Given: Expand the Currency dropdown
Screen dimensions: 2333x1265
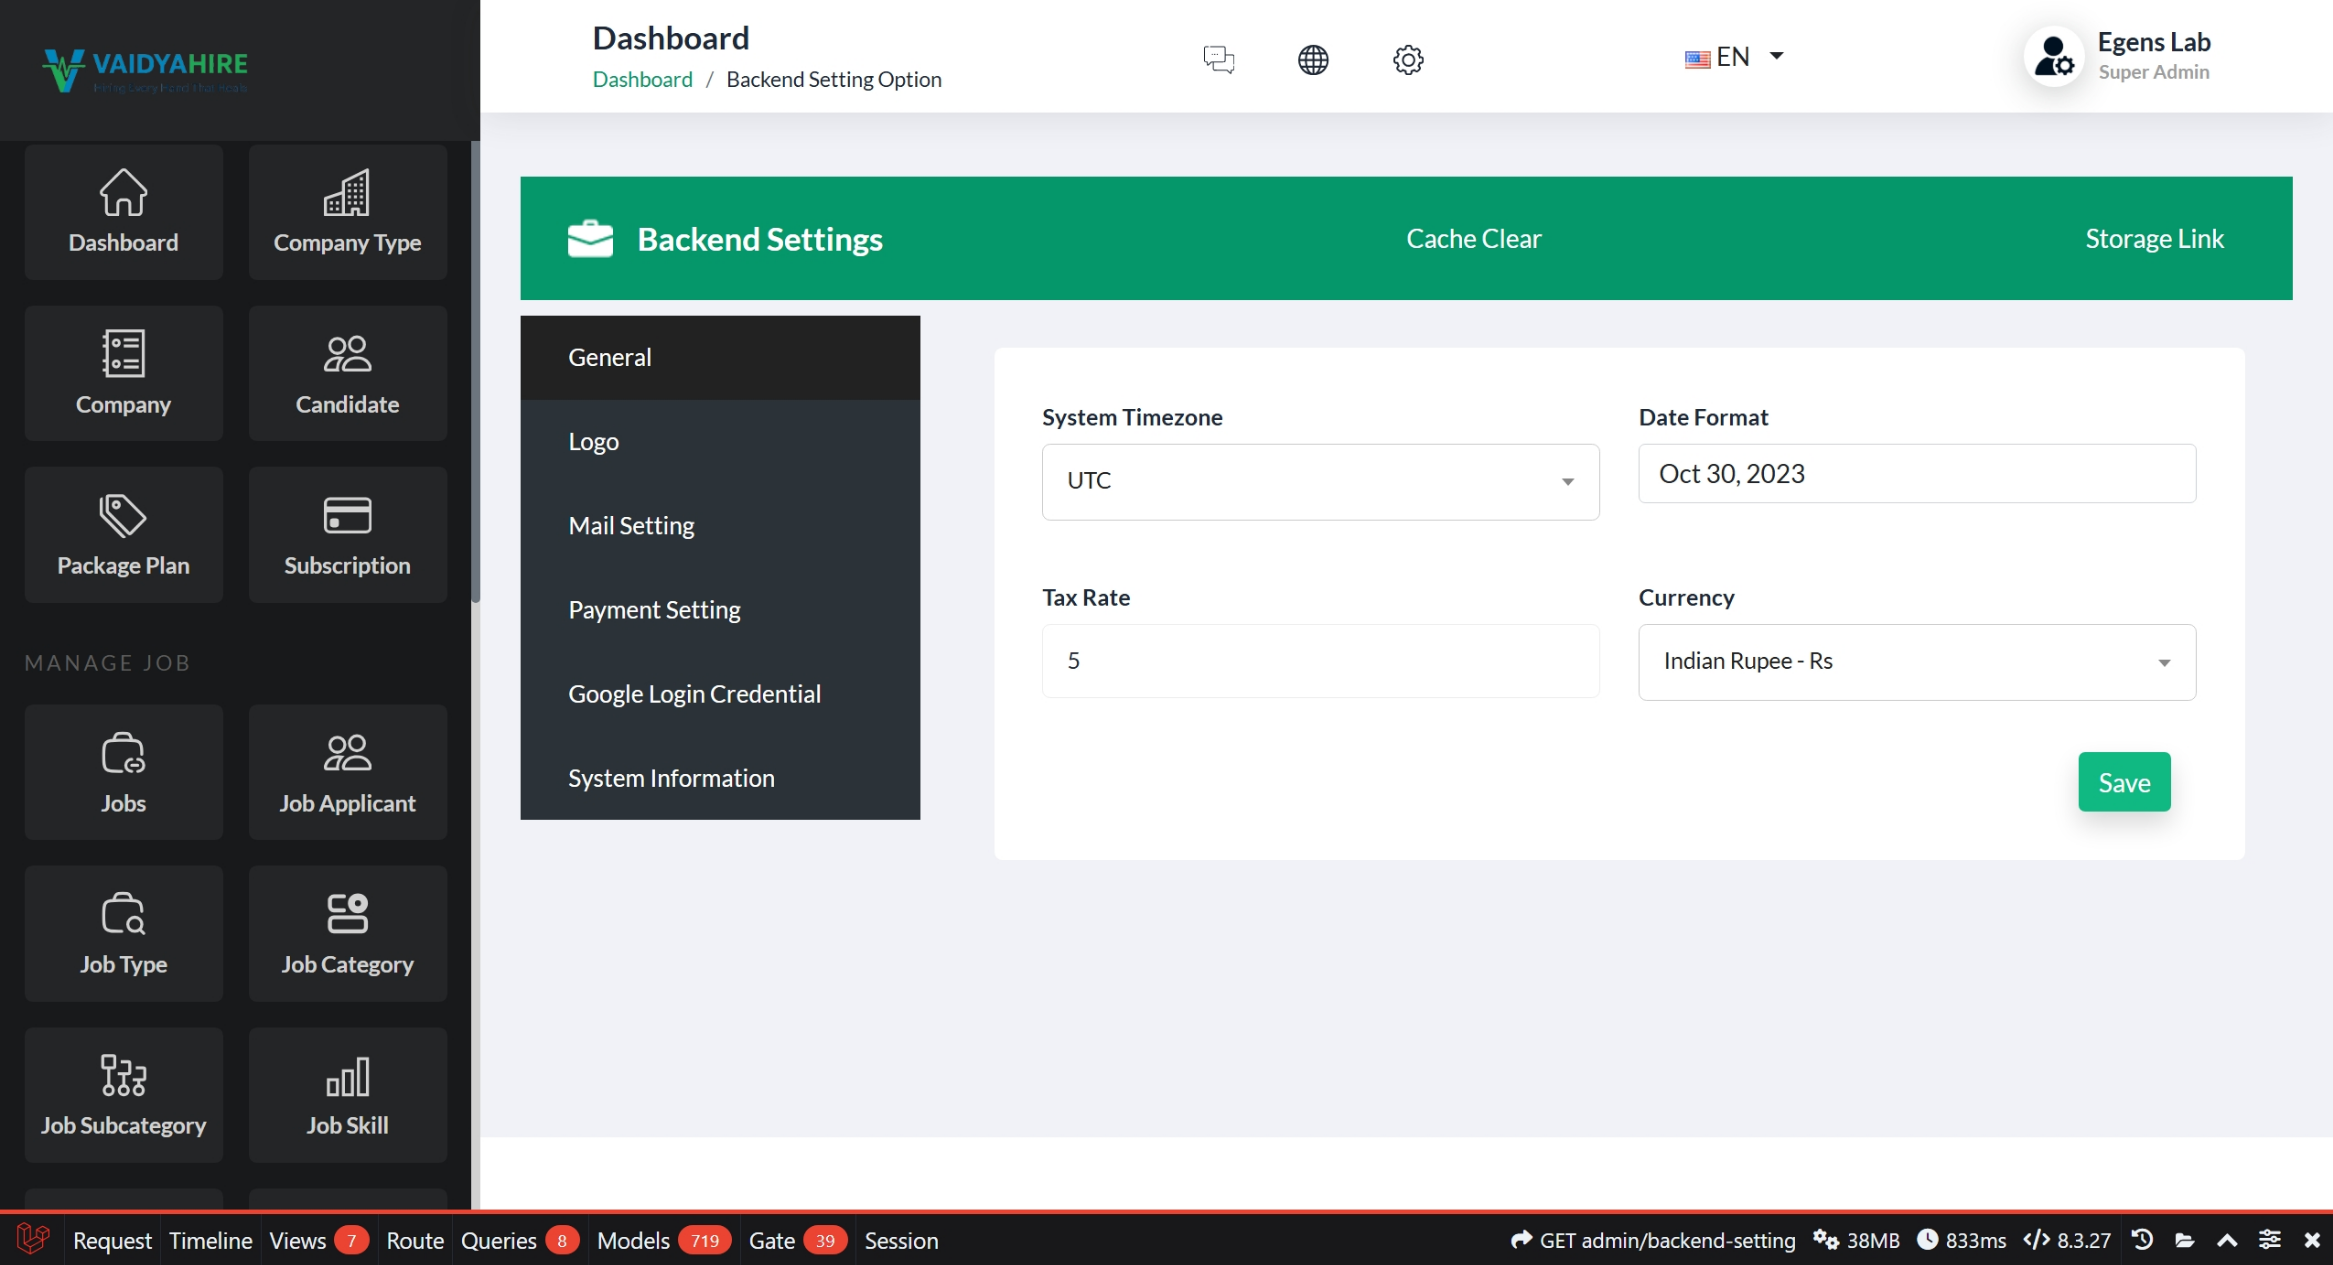Looking at the screenshot, I should (x=1916, y=662).
